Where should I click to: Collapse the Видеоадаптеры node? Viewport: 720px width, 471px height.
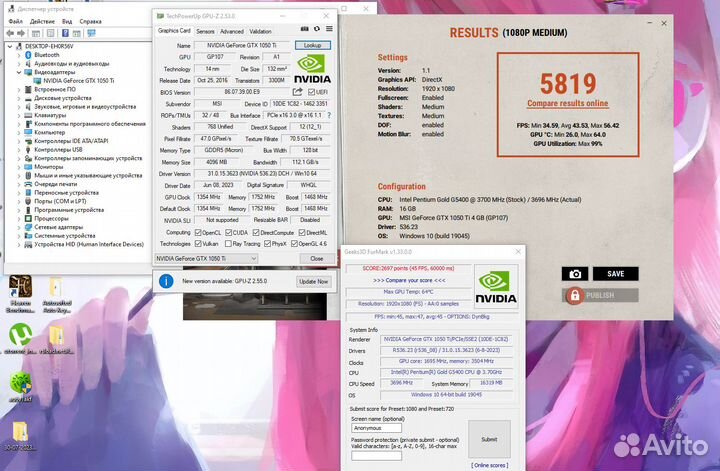click(x=19, y=72)
